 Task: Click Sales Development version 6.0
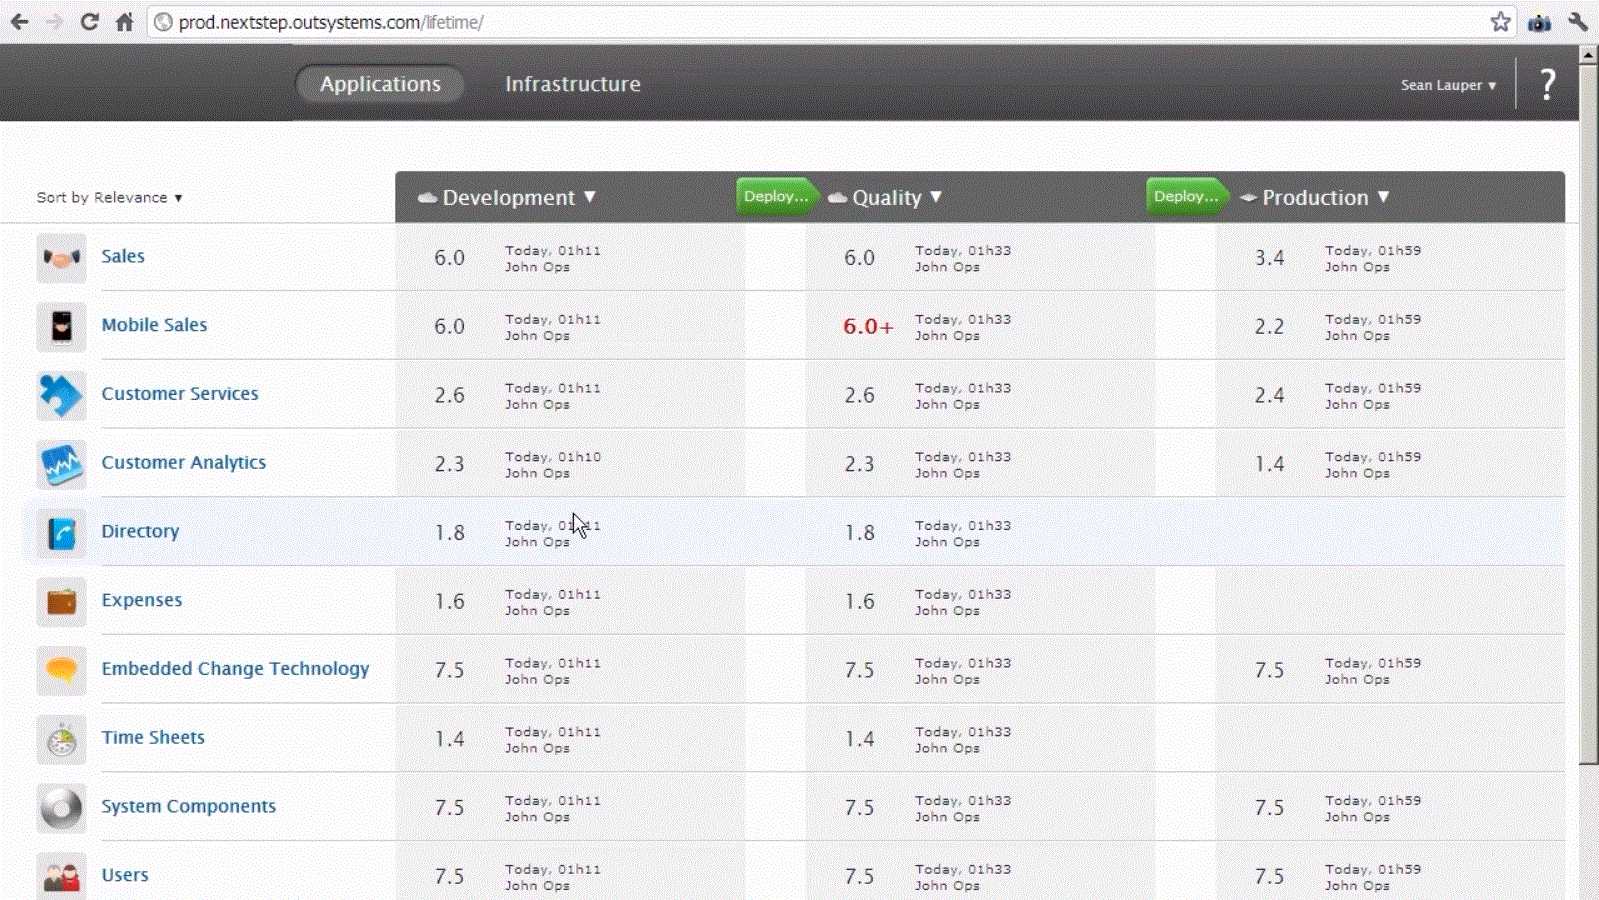coord(450,258)
